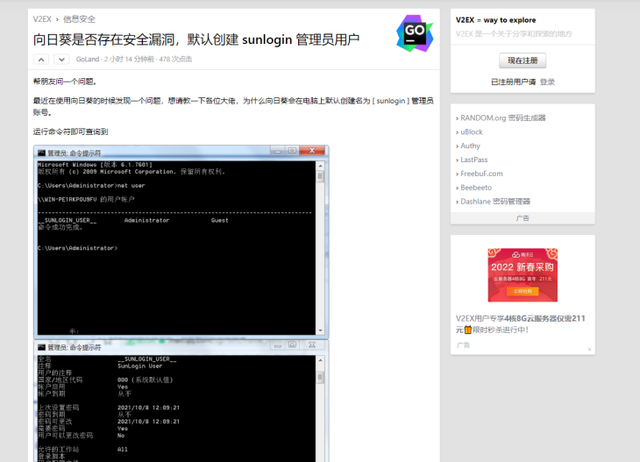Open the Authy link
640x462 pixels.
click(470, 146)
